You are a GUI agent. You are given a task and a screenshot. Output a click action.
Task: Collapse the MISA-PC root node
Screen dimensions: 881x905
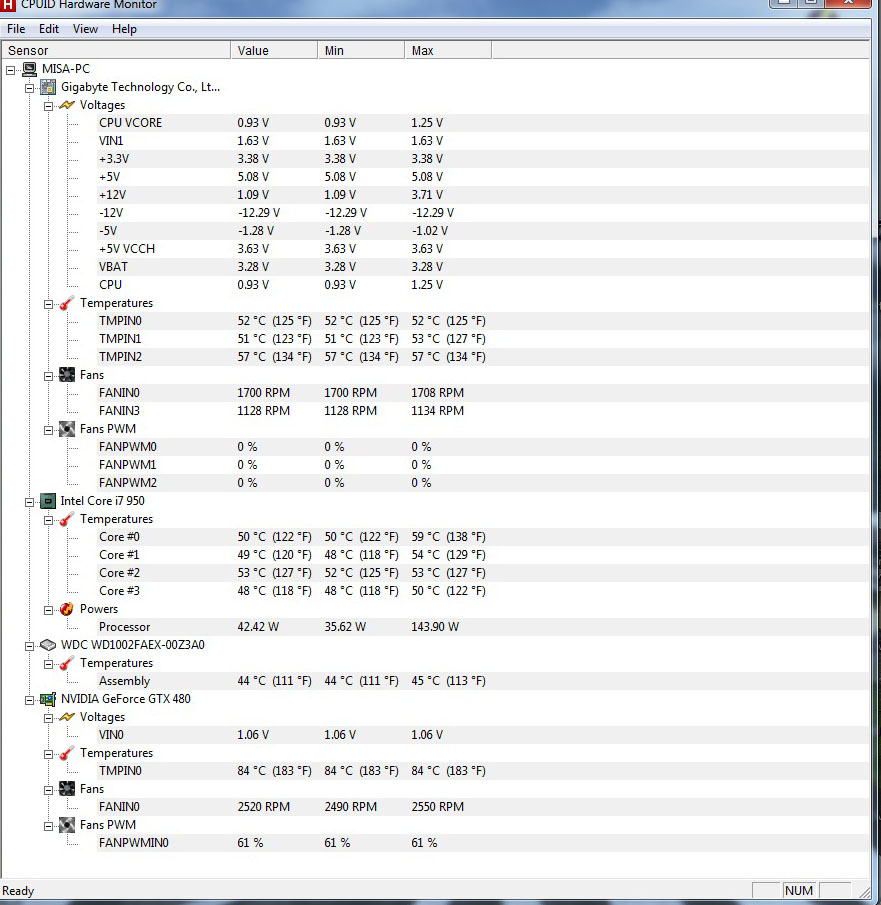tap(10, 70)
